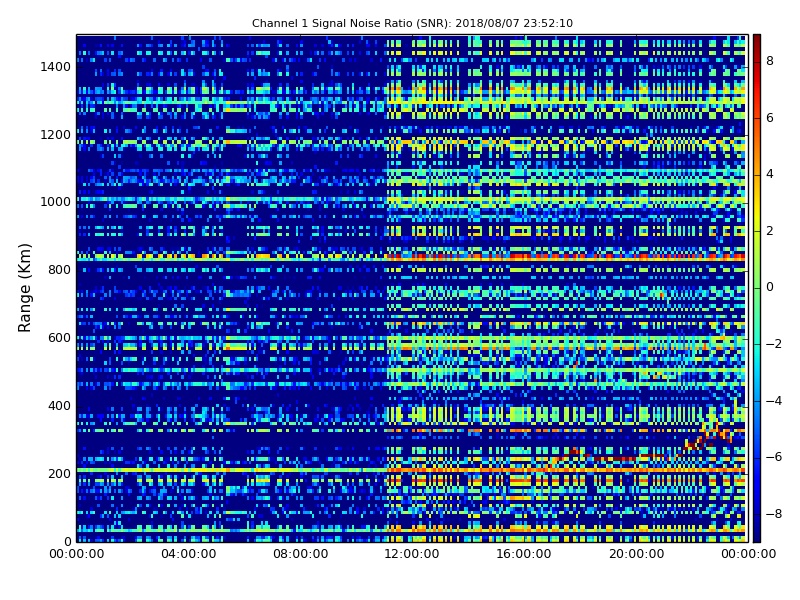Viewport: 800px width, 600px height.
Task: Click the colorbar tick label "−2"
Action: coord(774,344)
